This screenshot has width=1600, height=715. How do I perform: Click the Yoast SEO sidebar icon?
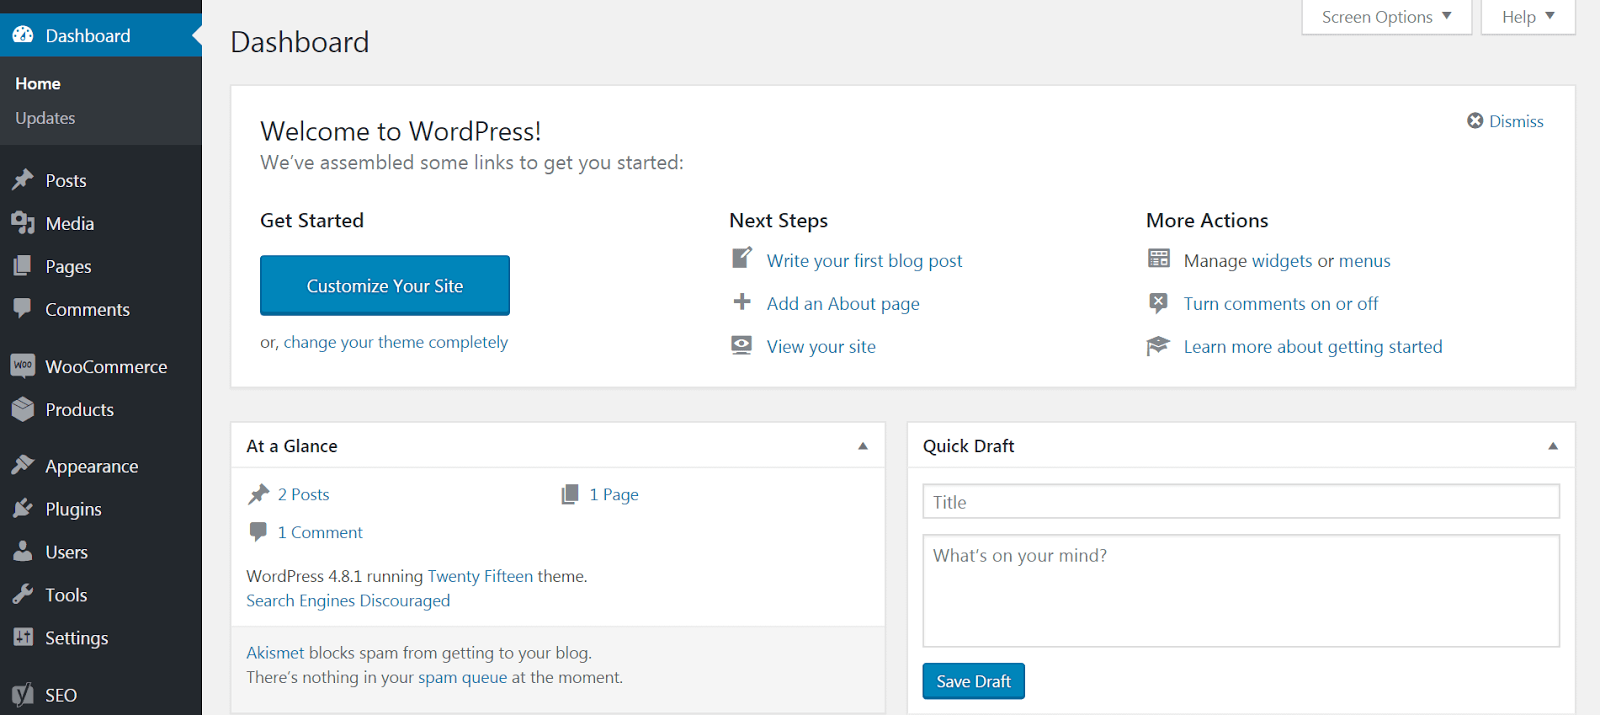point(23,695)
